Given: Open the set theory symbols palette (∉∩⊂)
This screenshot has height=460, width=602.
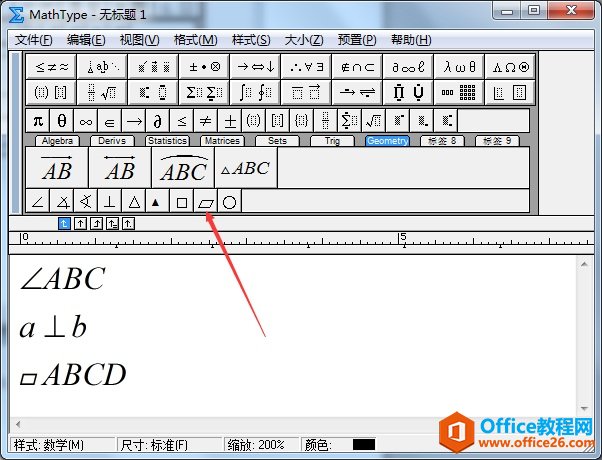Looking at the screenshot, I should 357,67.
